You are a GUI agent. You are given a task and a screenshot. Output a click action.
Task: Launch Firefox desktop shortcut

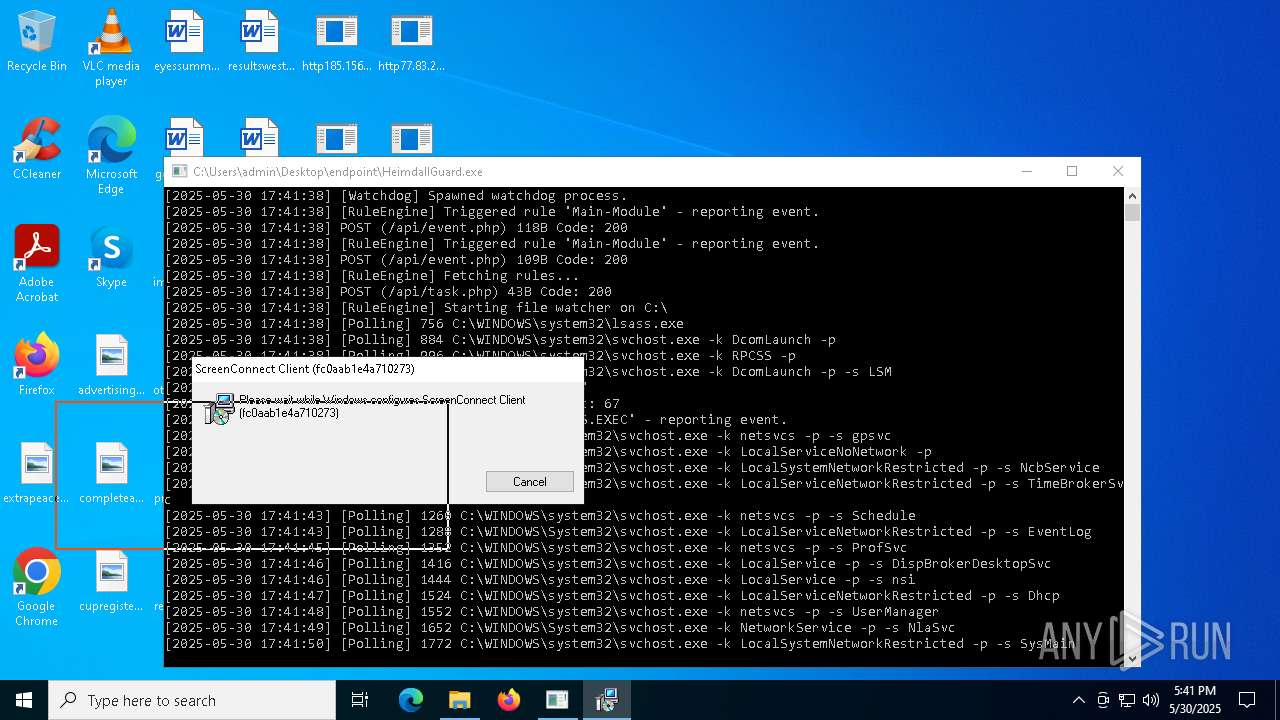tap(37, 365)
